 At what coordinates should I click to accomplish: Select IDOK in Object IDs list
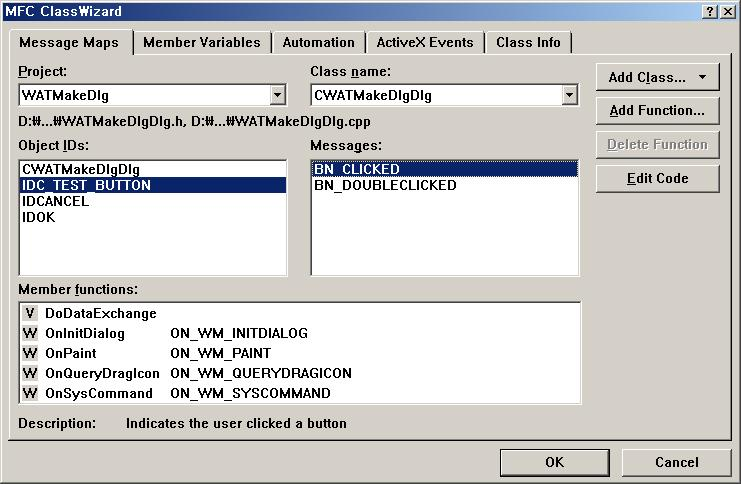tap(153, 217)
